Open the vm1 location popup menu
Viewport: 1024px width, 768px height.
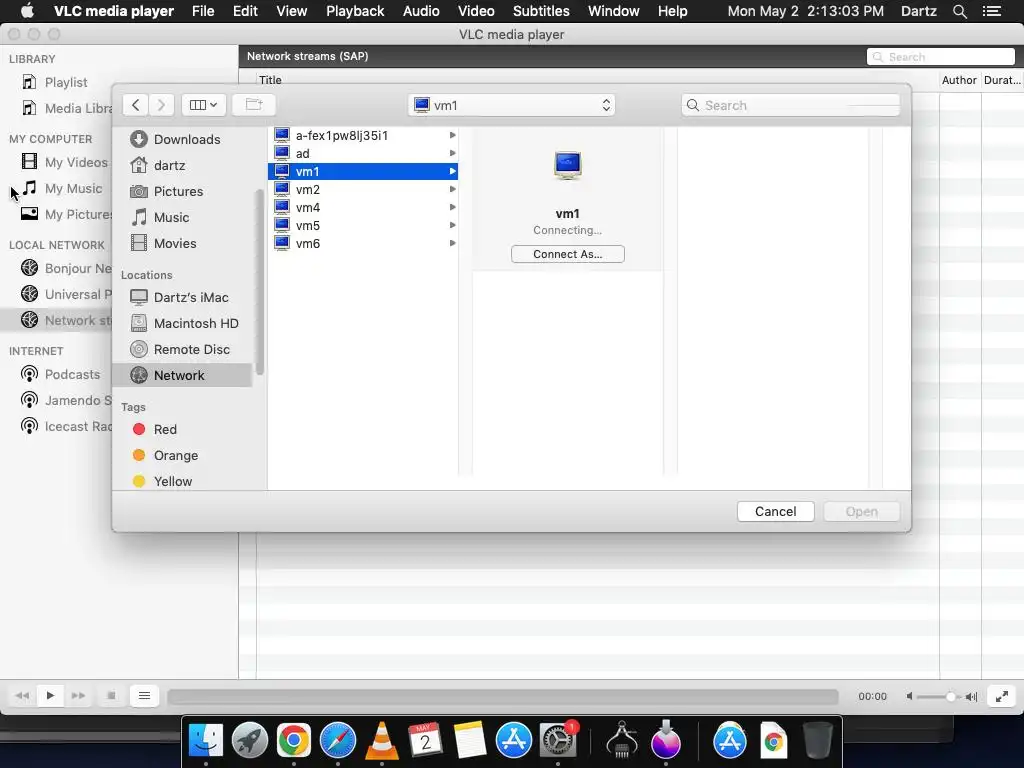coord(512,105)
